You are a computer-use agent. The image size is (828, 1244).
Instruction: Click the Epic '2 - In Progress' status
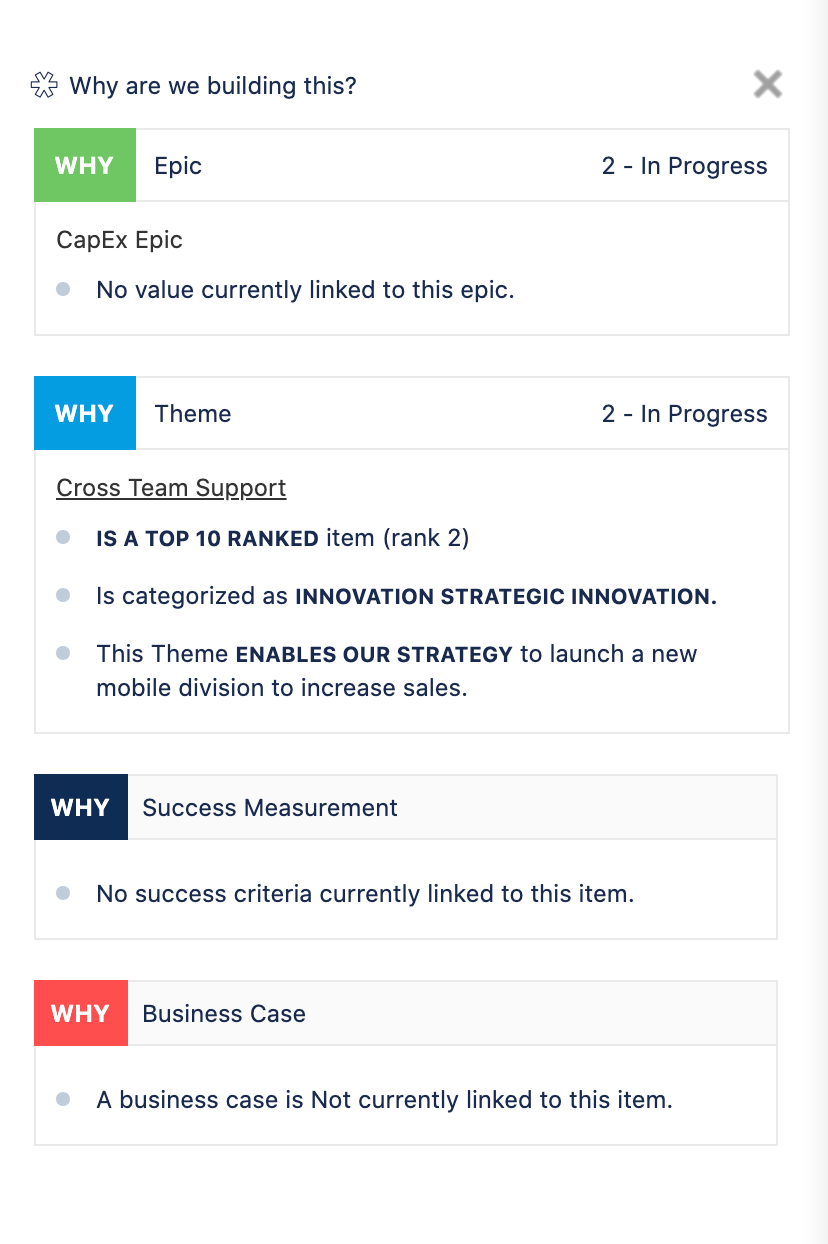click(684, 166)
